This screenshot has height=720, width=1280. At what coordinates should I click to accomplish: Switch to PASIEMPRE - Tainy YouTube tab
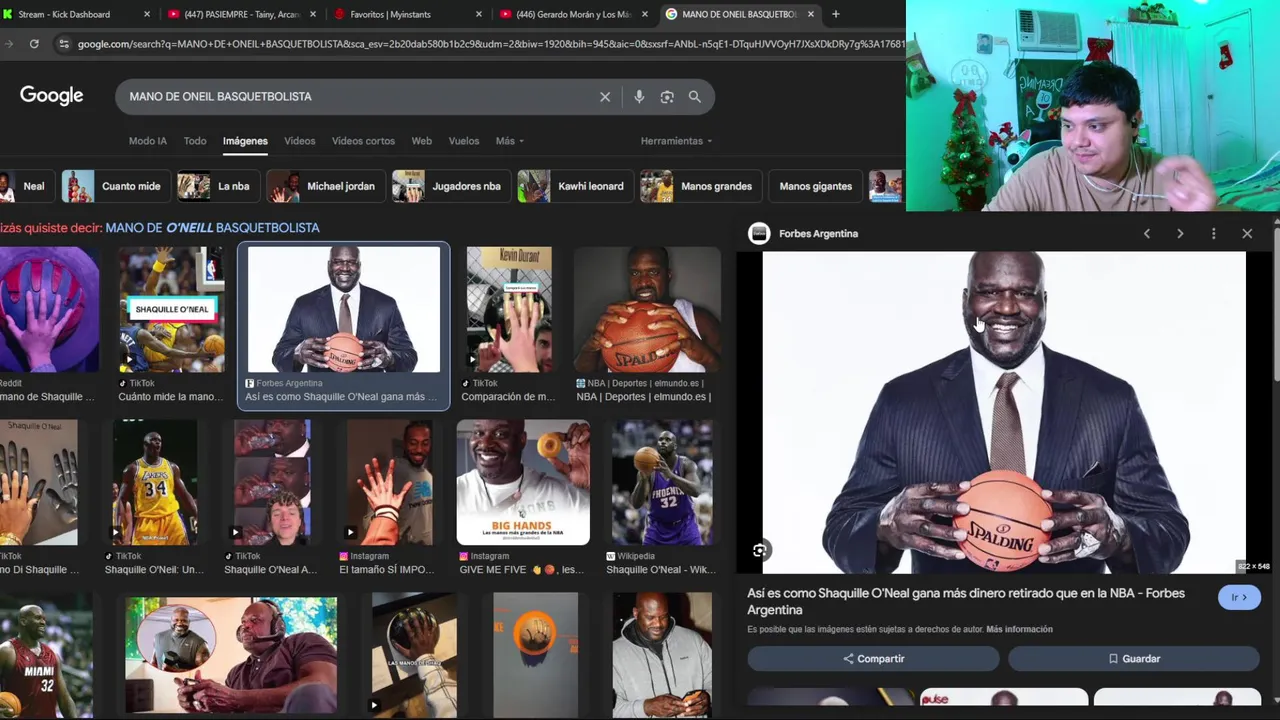coord(242,14)
